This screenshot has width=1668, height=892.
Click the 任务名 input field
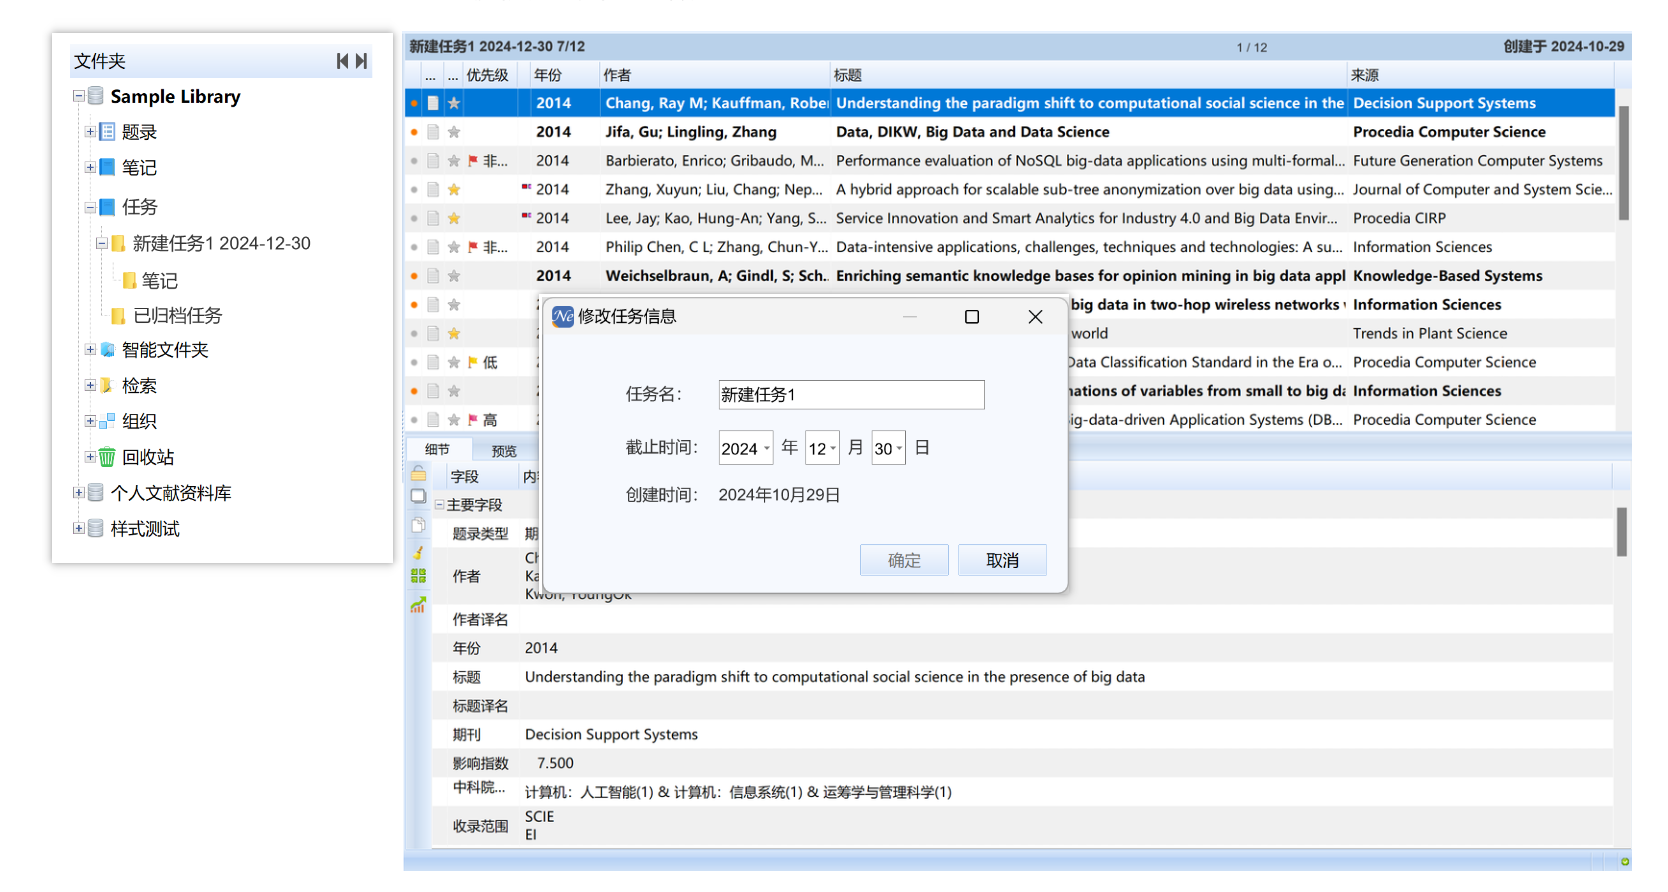(851, 395)
